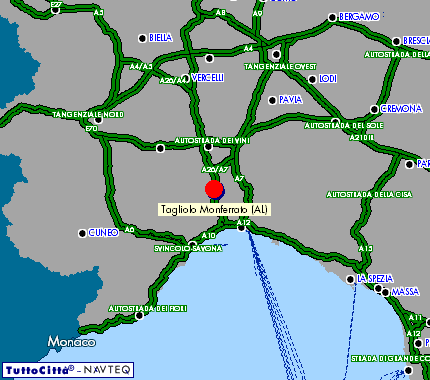430x380 pixels.
Task: Select the Autostrada dei Fiori label
Action: tap(147, 309)
